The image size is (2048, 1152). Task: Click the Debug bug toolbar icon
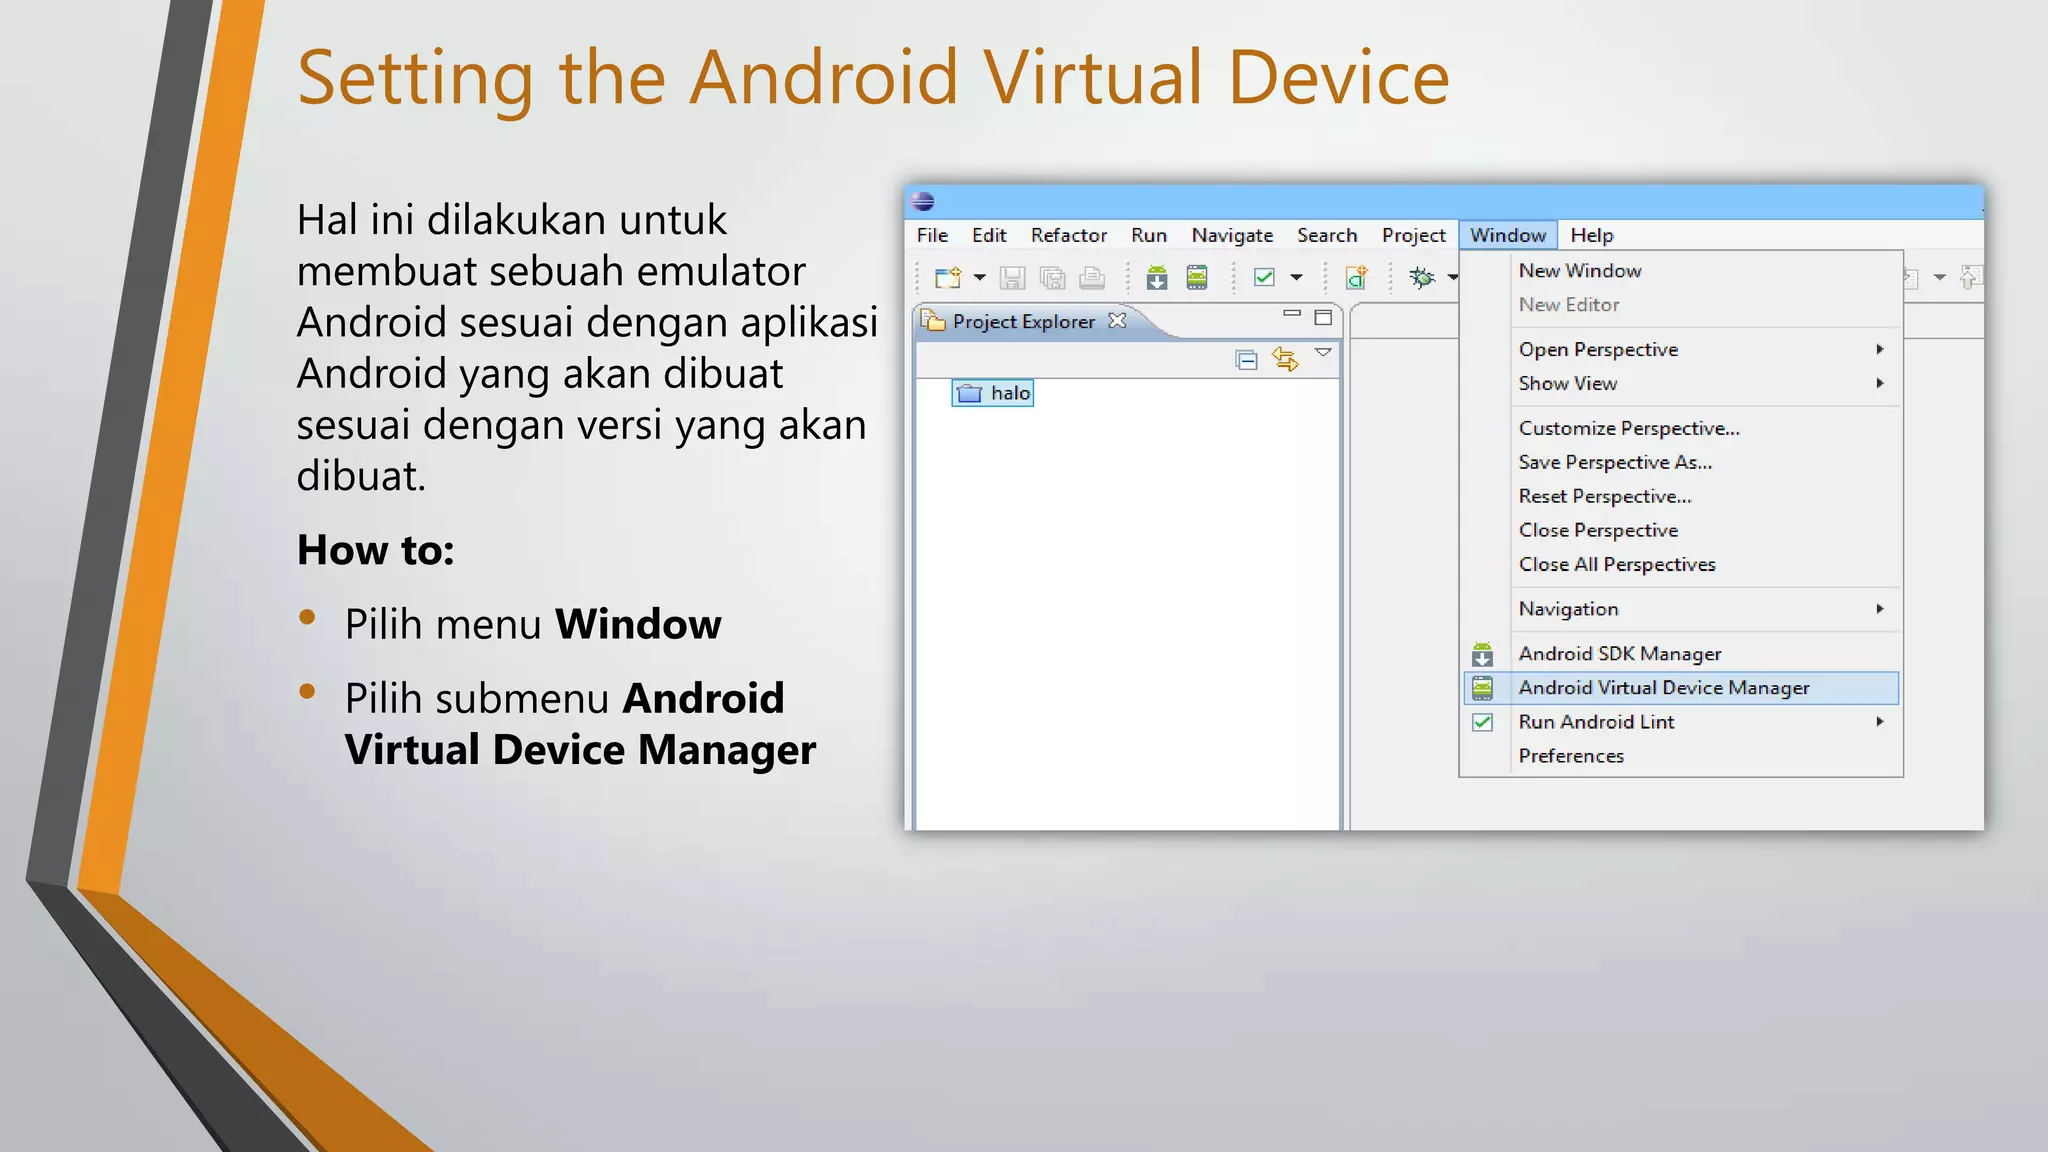coord(1421,277)
